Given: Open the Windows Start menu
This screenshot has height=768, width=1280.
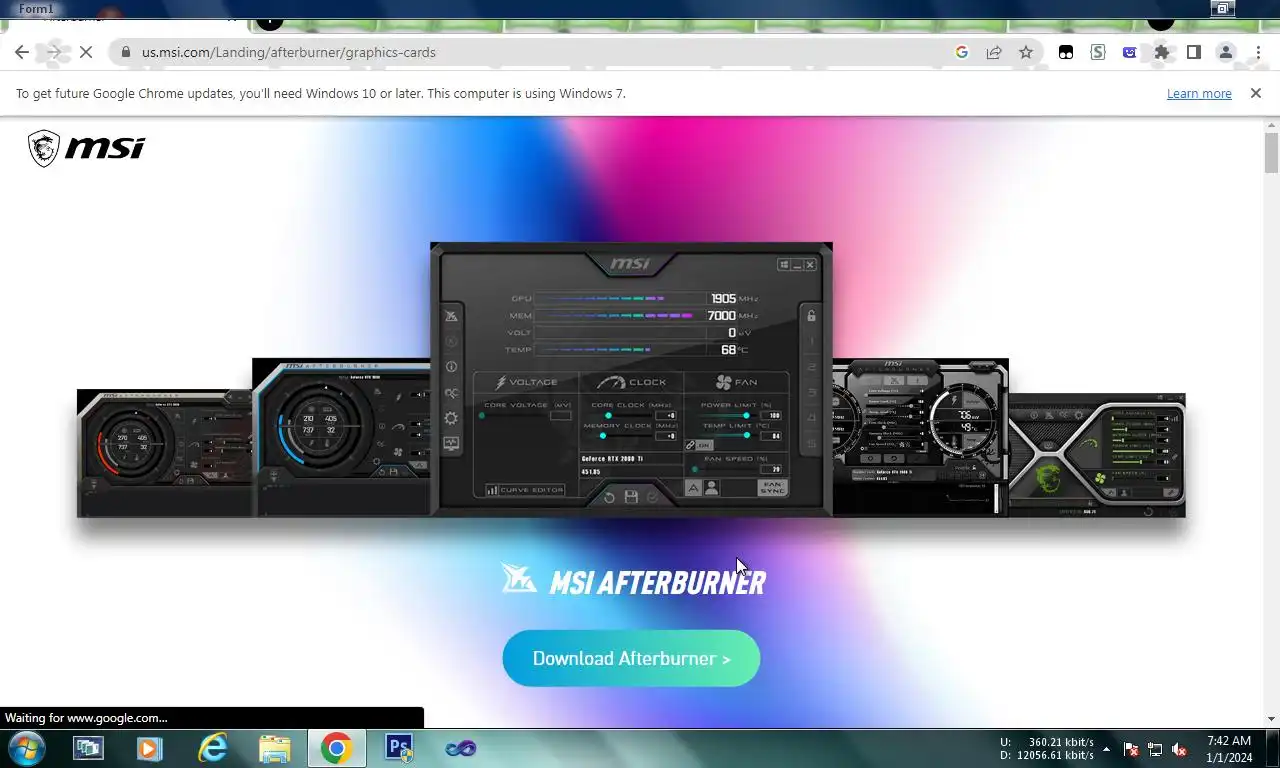Looking at the screenshot, I should 24,748.
